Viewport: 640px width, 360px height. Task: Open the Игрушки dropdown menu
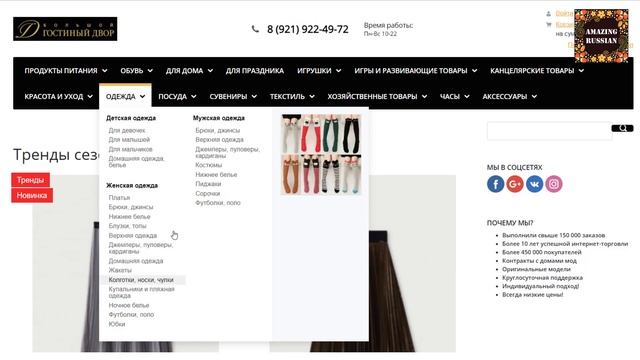(x=319, y=71)
